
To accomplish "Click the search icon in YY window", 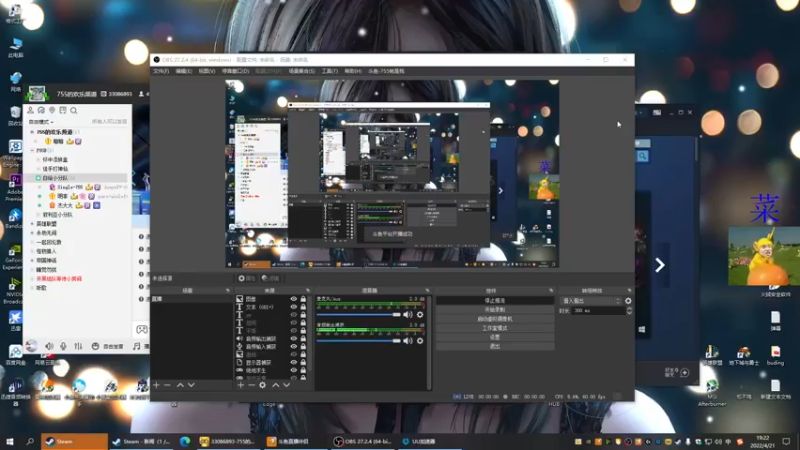I will 73,110.
